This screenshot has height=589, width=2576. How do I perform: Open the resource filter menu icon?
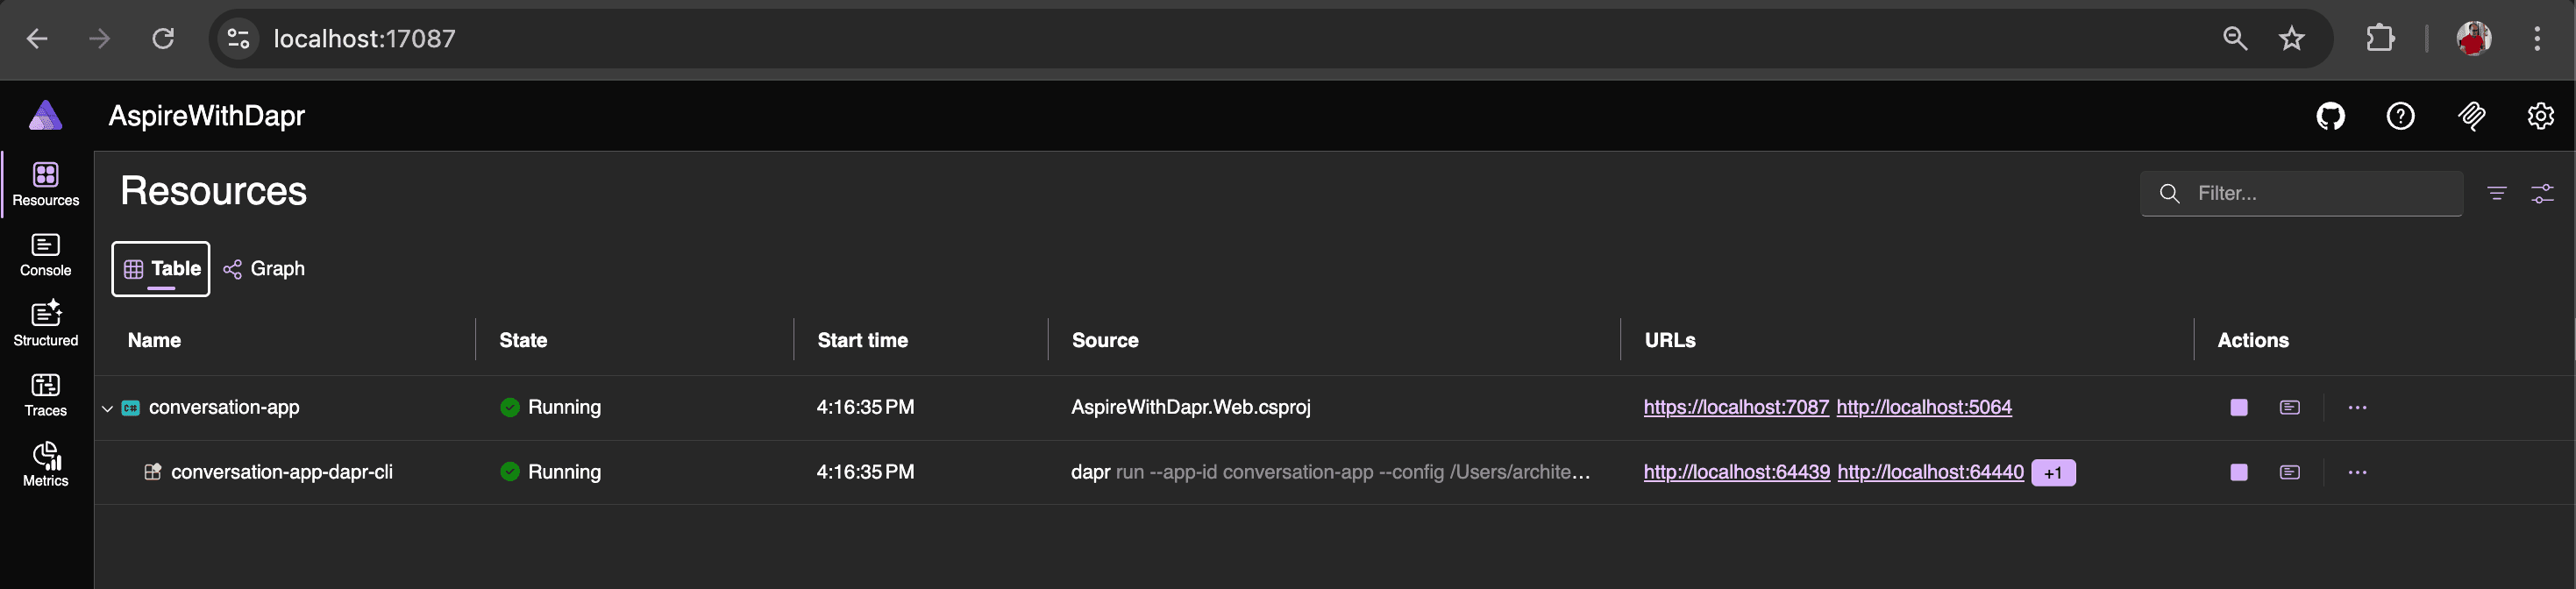tap(2497, 193)
